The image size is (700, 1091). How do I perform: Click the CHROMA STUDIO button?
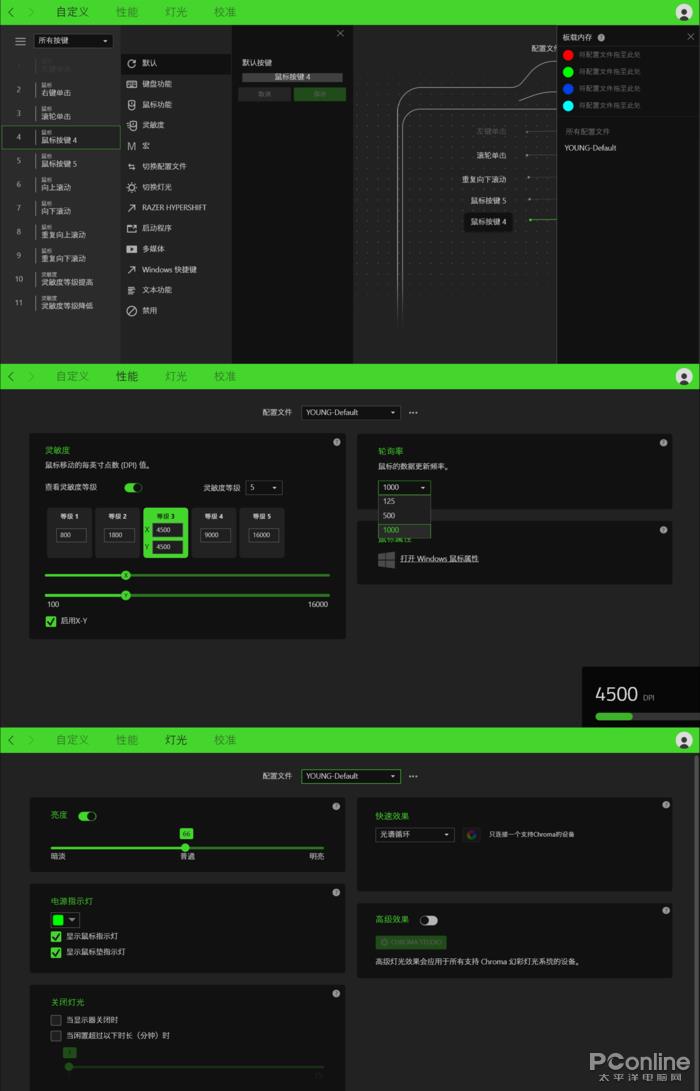411,942
